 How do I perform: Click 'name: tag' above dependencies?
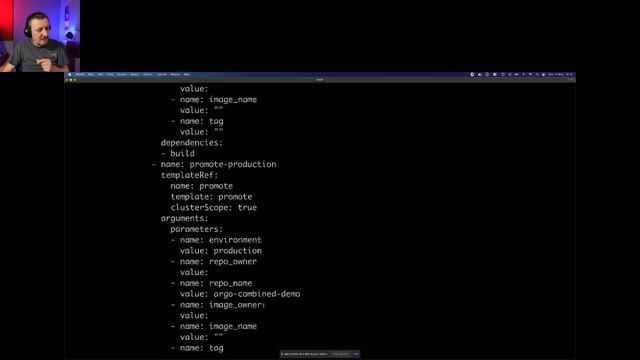pyautogui.click(x=197, y=121)
